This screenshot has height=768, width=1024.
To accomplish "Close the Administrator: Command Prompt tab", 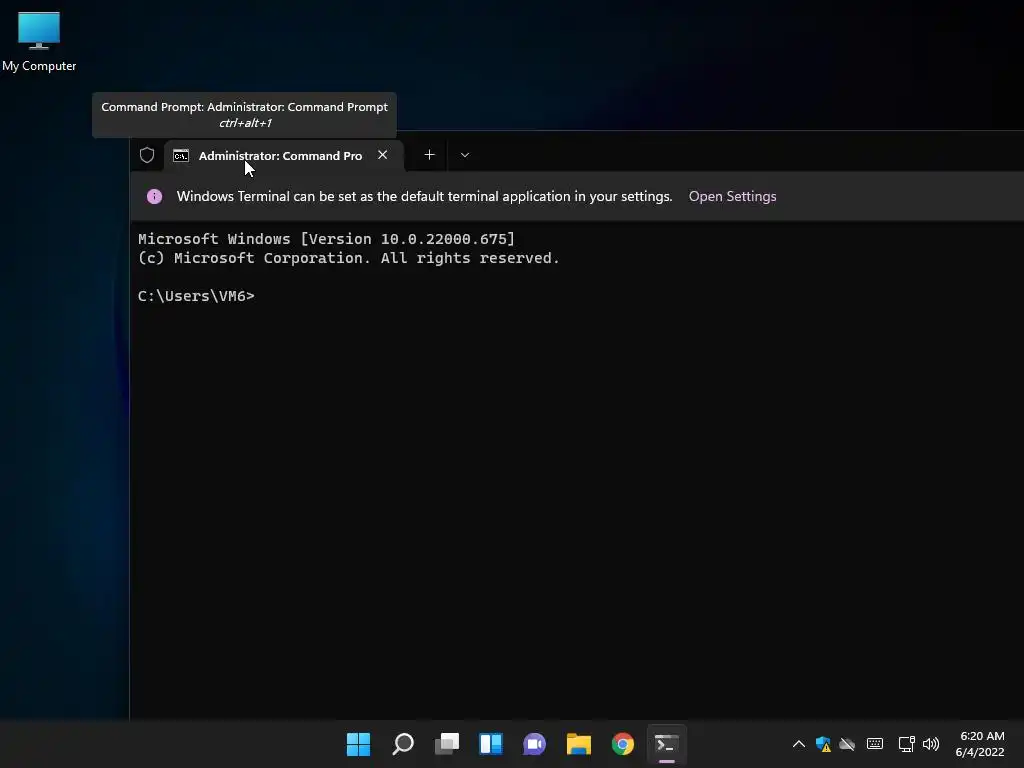I will click(x=383, y=155).
